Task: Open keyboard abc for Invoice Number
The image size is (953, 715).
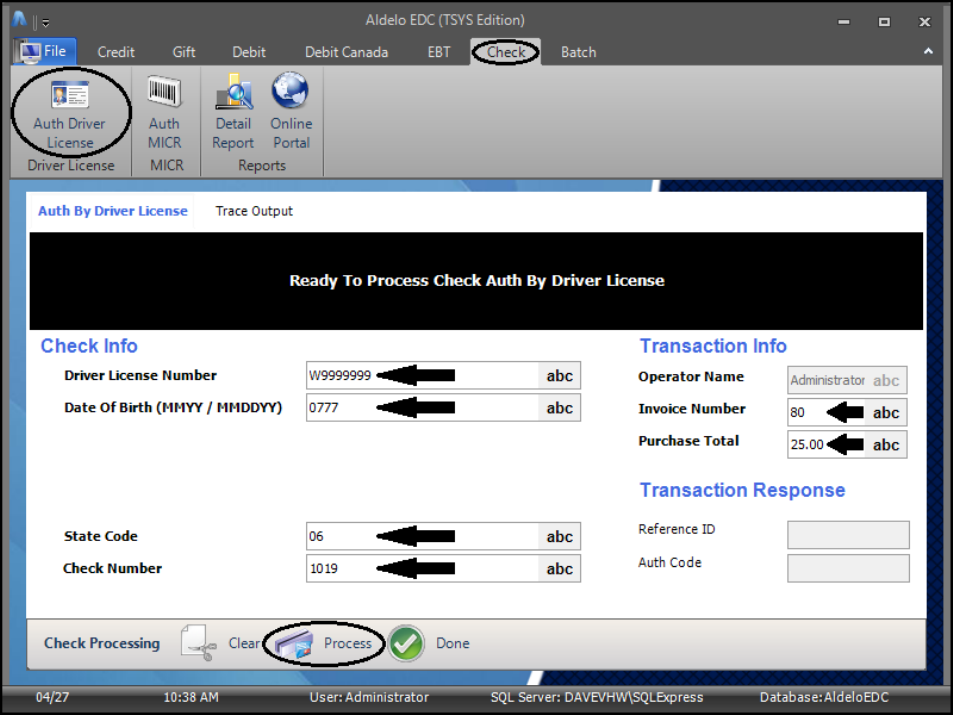Action: click(886, 412)
